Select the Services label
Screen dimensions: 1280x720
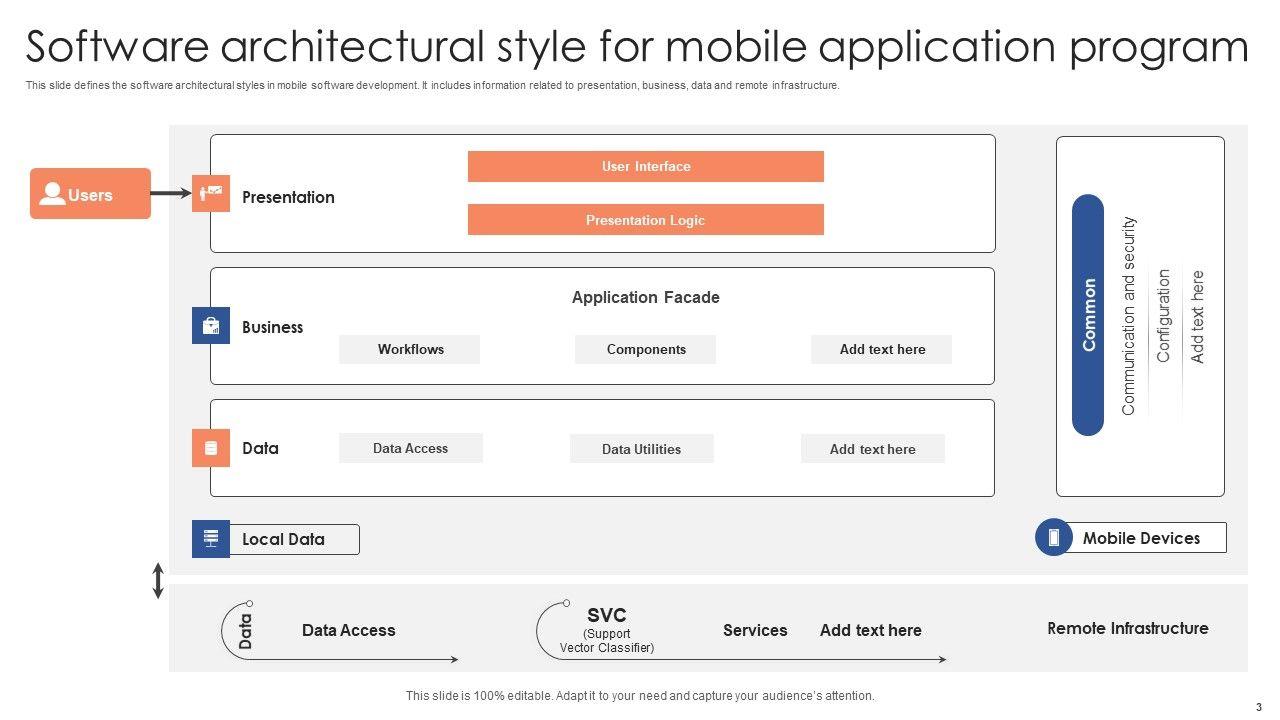[755, 630]
